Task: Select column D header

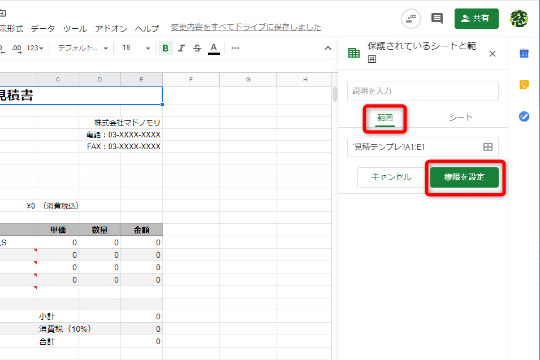Action: point(100,80)
